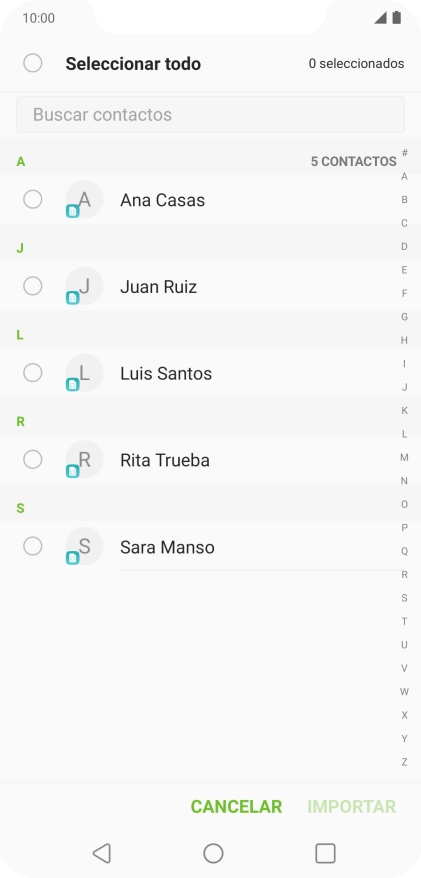Tap the Android home circle icon

213,853
